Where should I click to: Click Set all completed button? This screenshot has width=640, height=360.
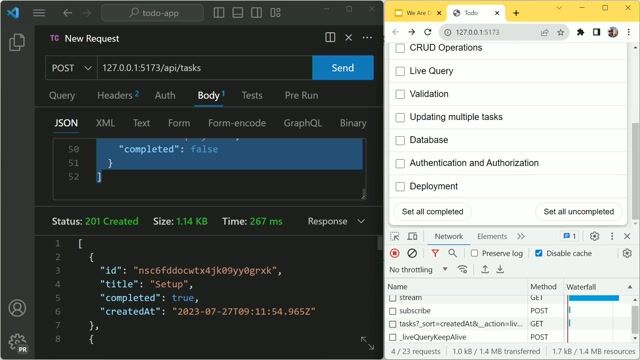click(x=433, y=211)
